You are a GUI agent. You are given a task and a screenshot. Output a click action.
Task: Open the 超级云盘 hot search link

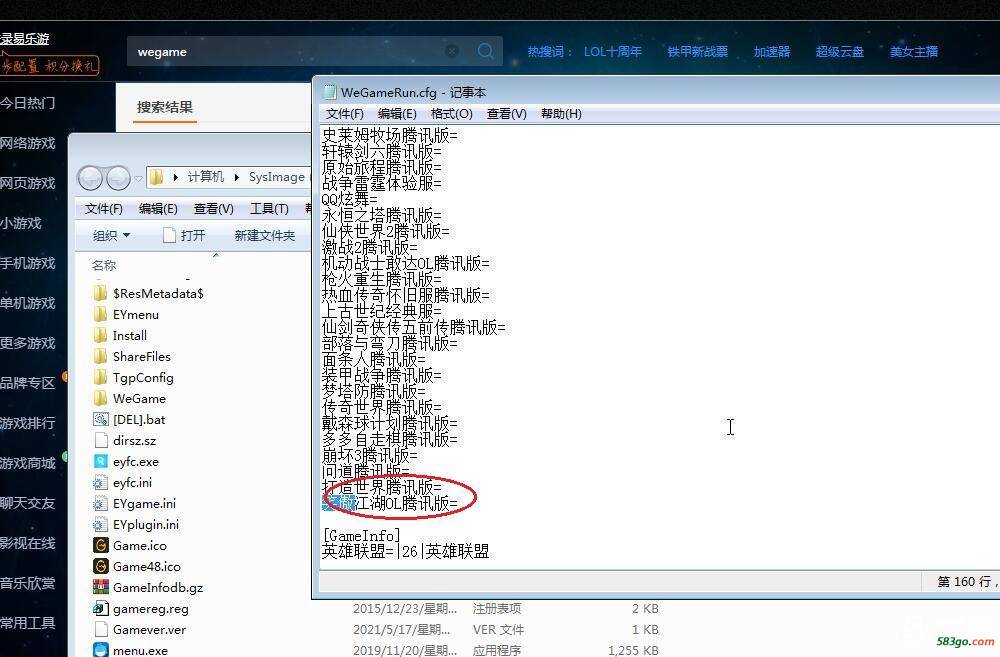[x=840, y=52]
